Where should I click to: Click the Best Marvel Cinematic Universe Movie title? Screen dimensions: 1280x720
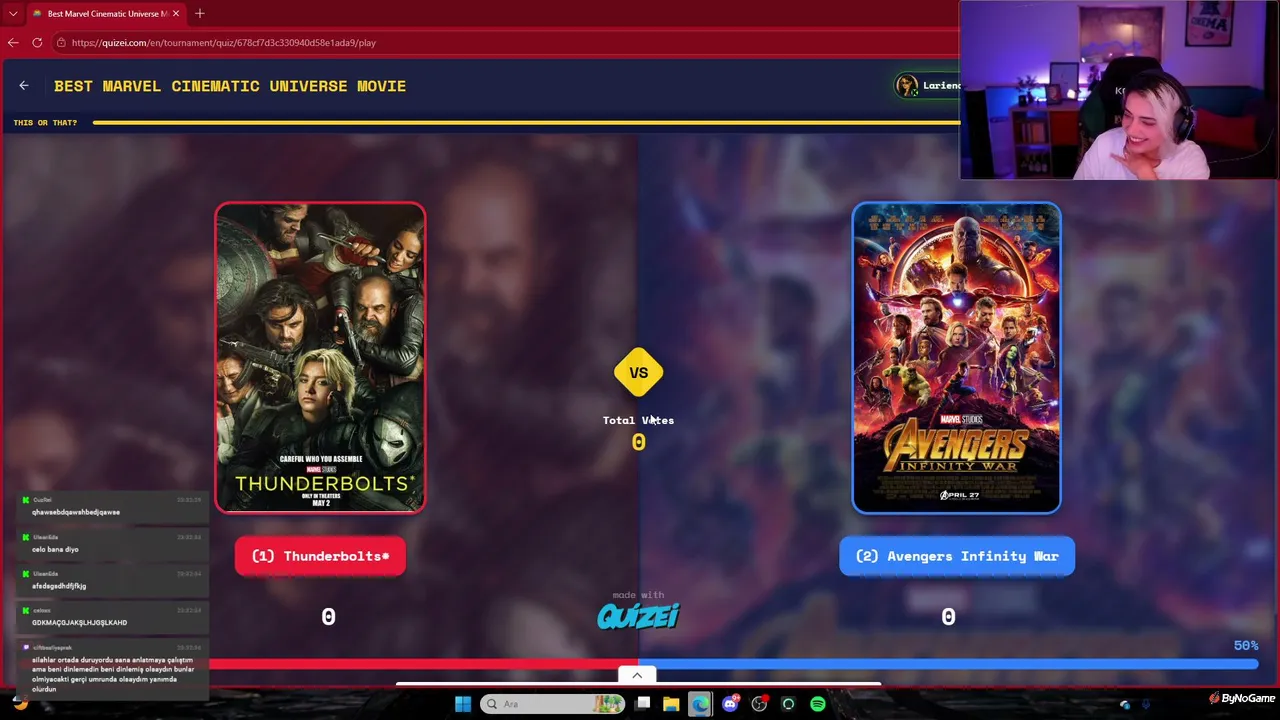230,86
